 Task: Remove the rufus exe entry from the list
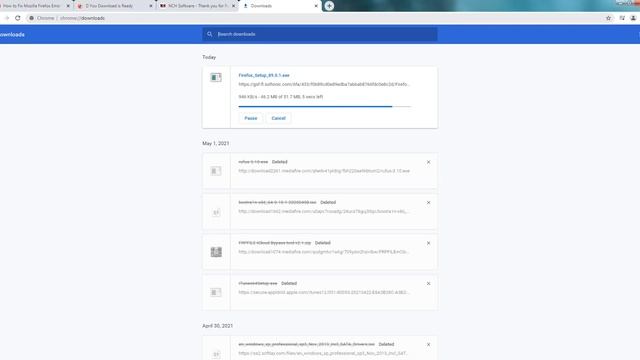click(x=428, y=162)
